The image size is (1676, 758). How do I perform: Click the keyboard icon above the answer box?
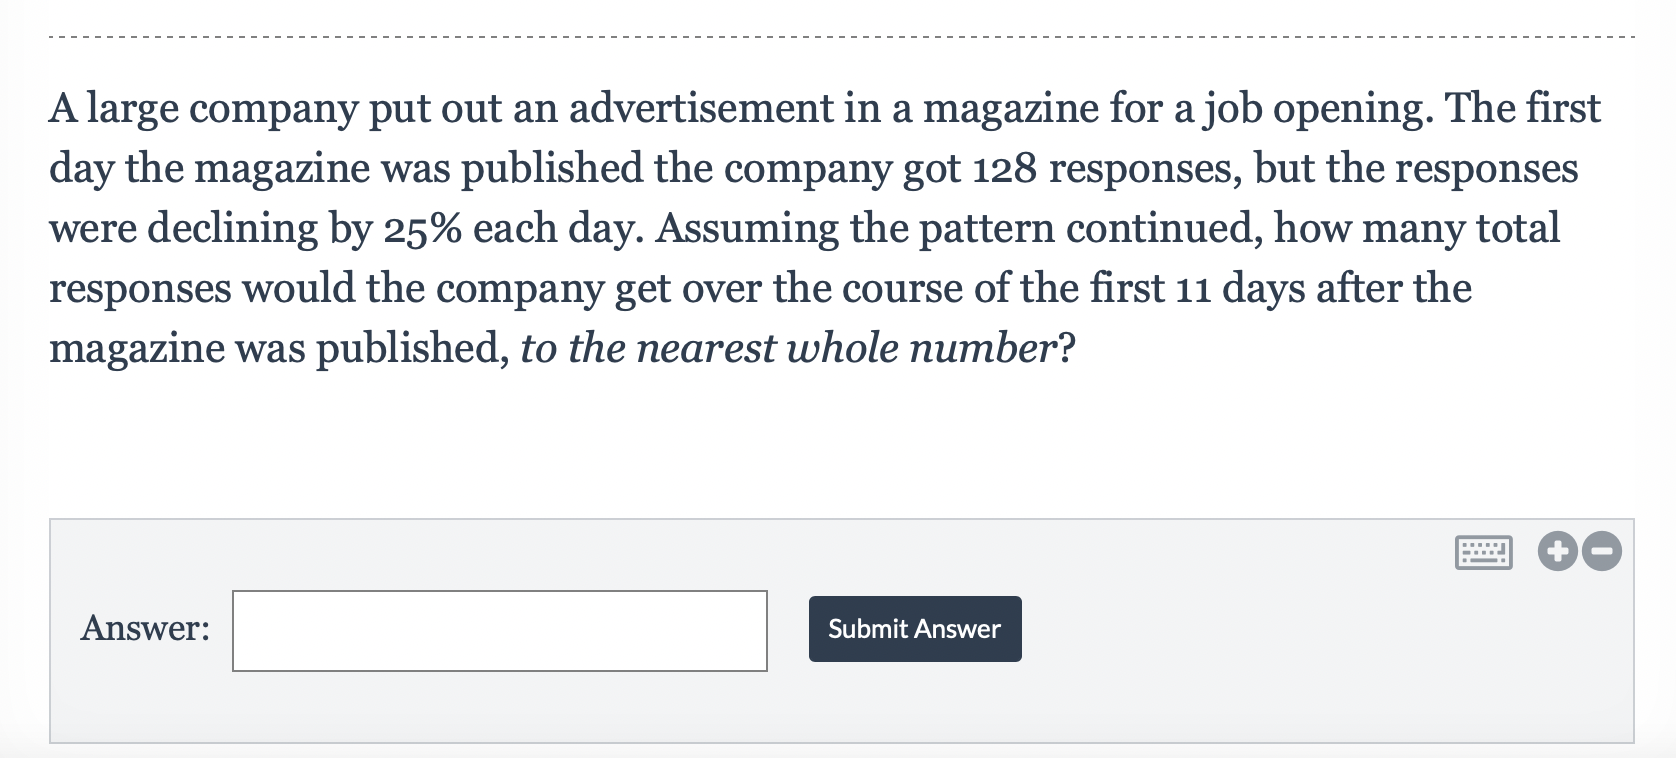pyautogui.click(x=1483, y=551)
